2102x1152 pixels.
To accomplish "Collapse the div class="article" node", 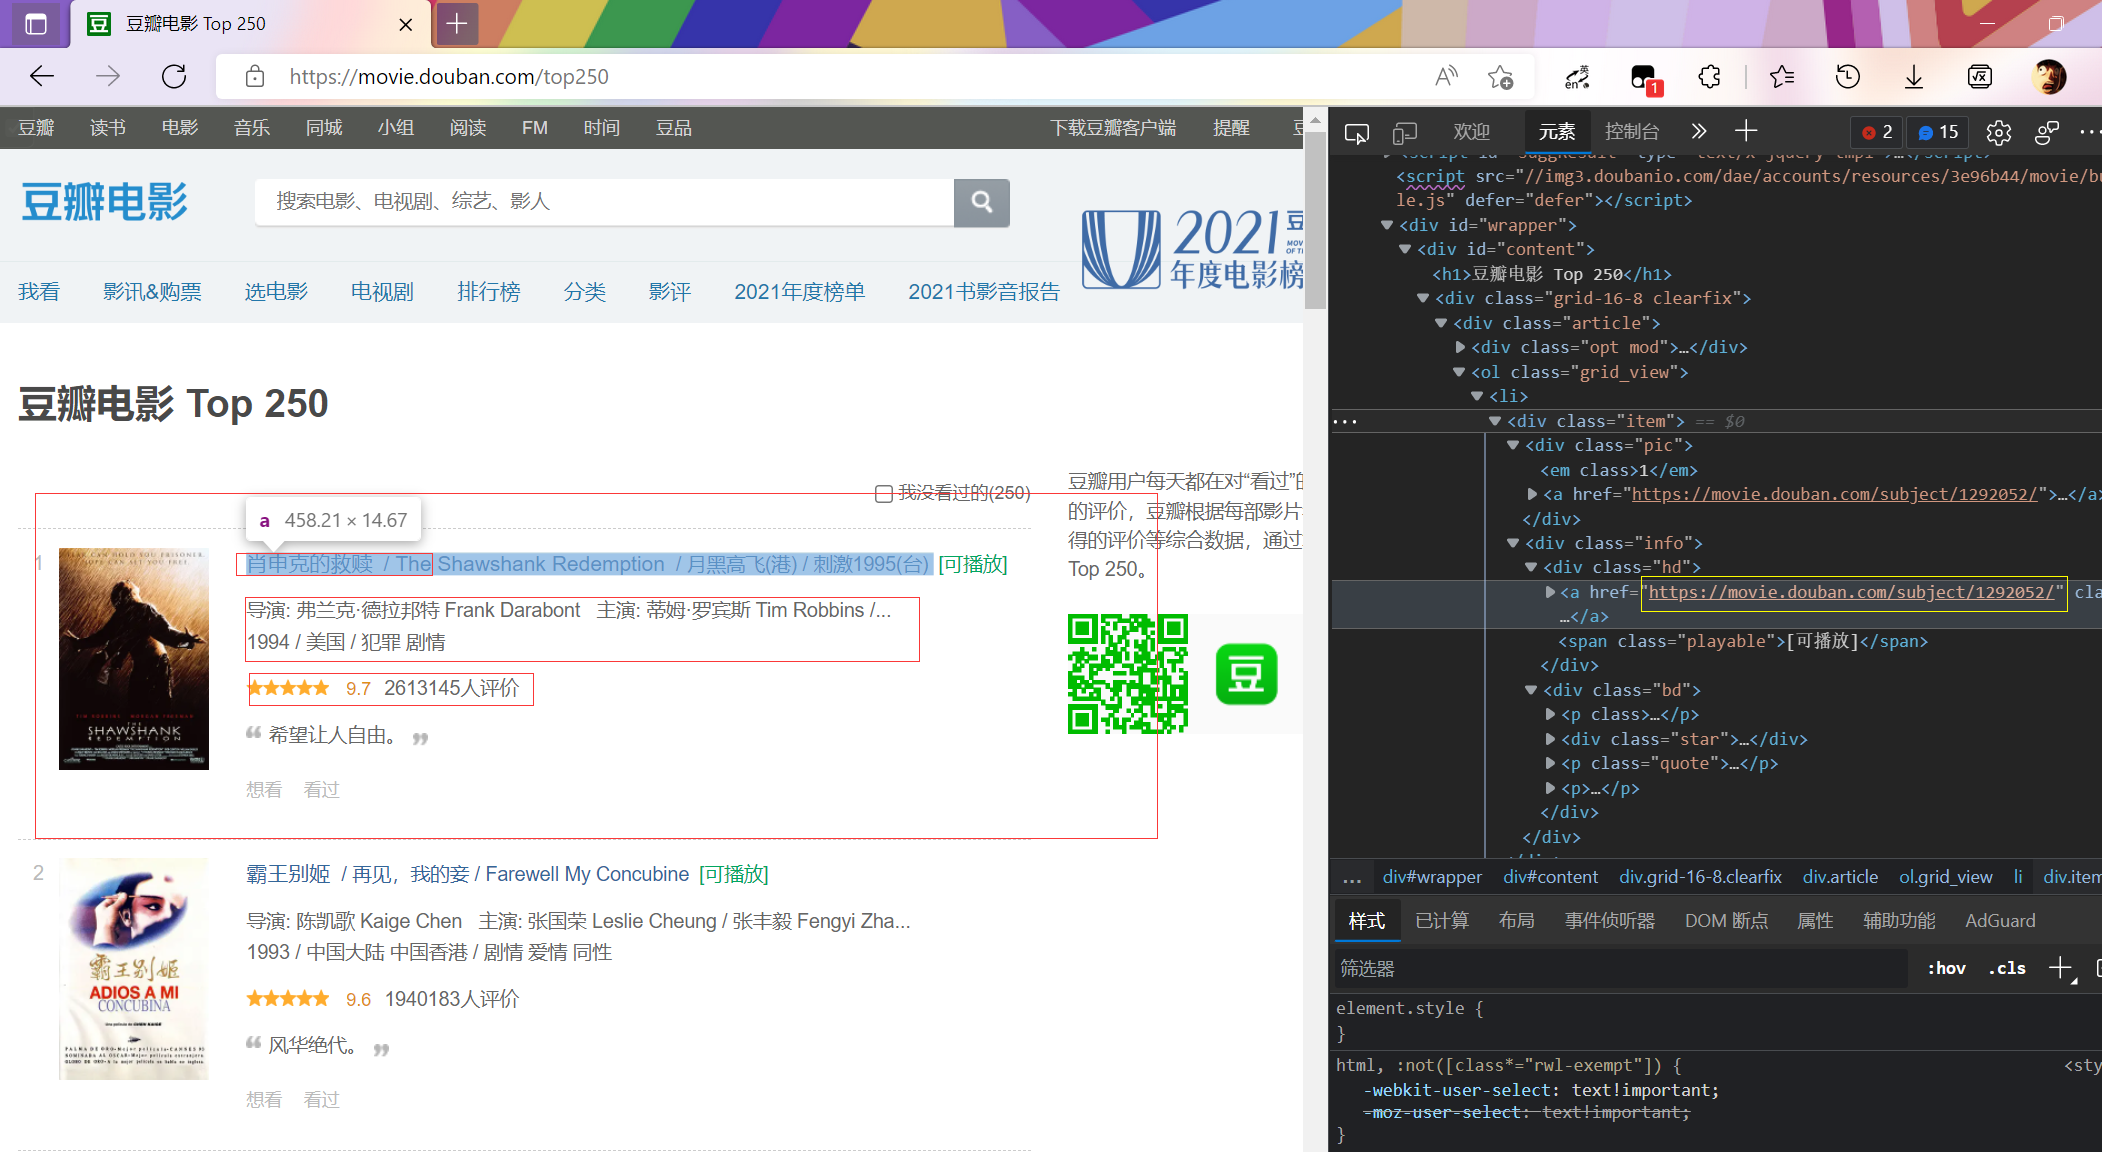I will point(1441,323).
